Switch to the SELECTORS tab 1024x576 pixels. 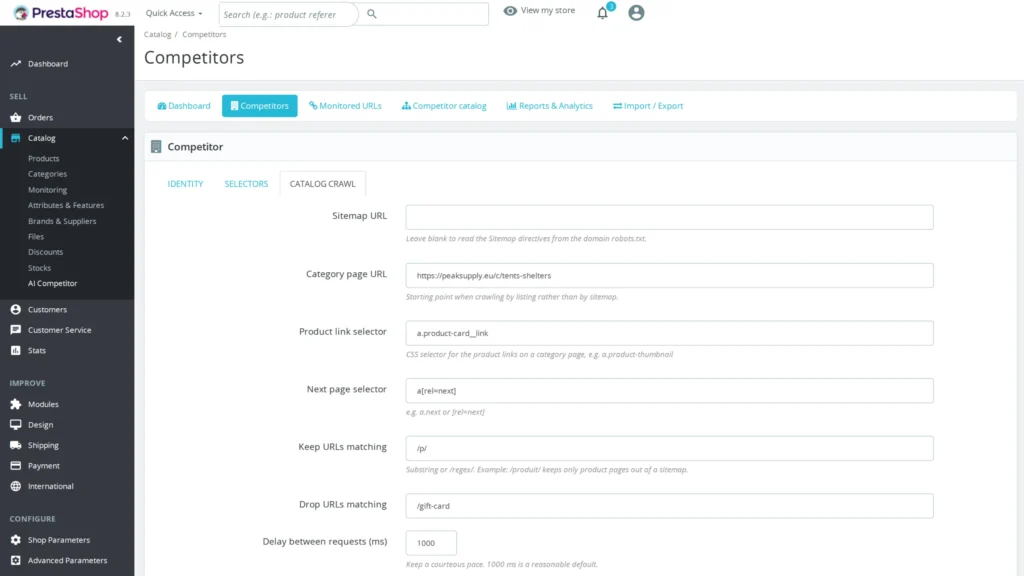point(246,184)
